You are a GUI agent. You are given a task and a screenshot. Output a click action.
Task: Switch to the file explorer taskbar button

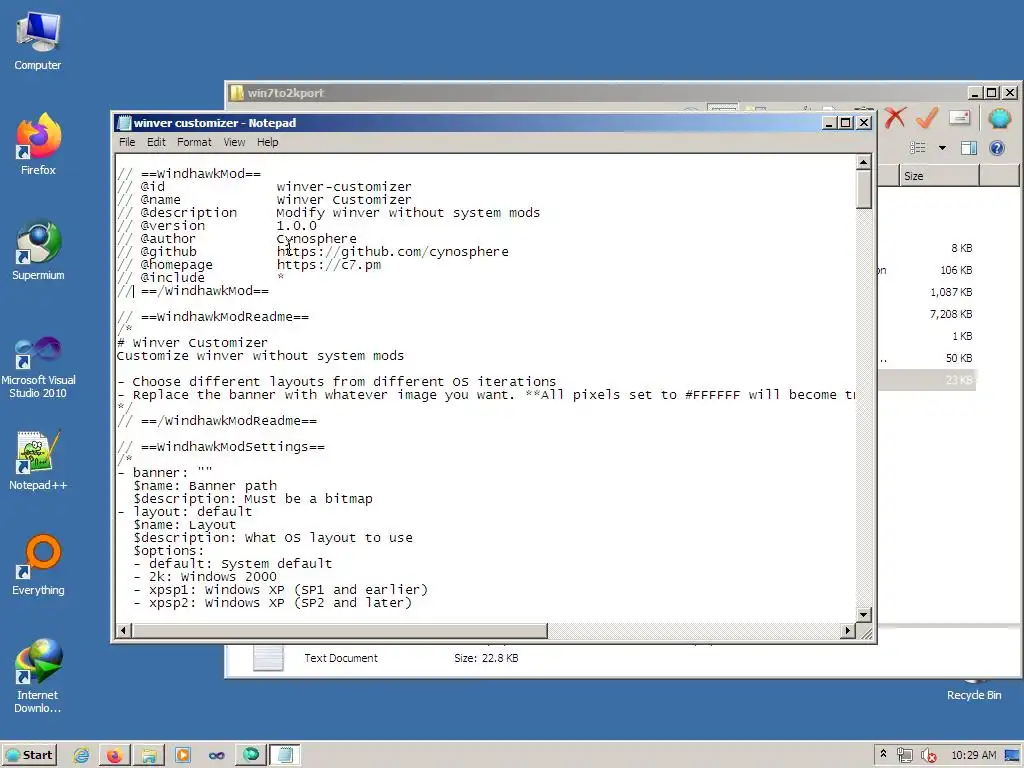(x=149, y=755)
